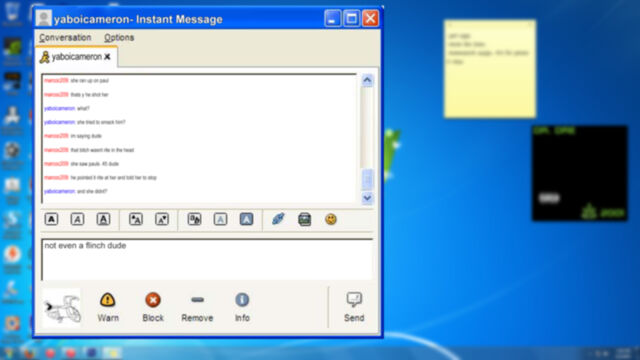Open the smiley emoticon picker

tap(331, 219)
